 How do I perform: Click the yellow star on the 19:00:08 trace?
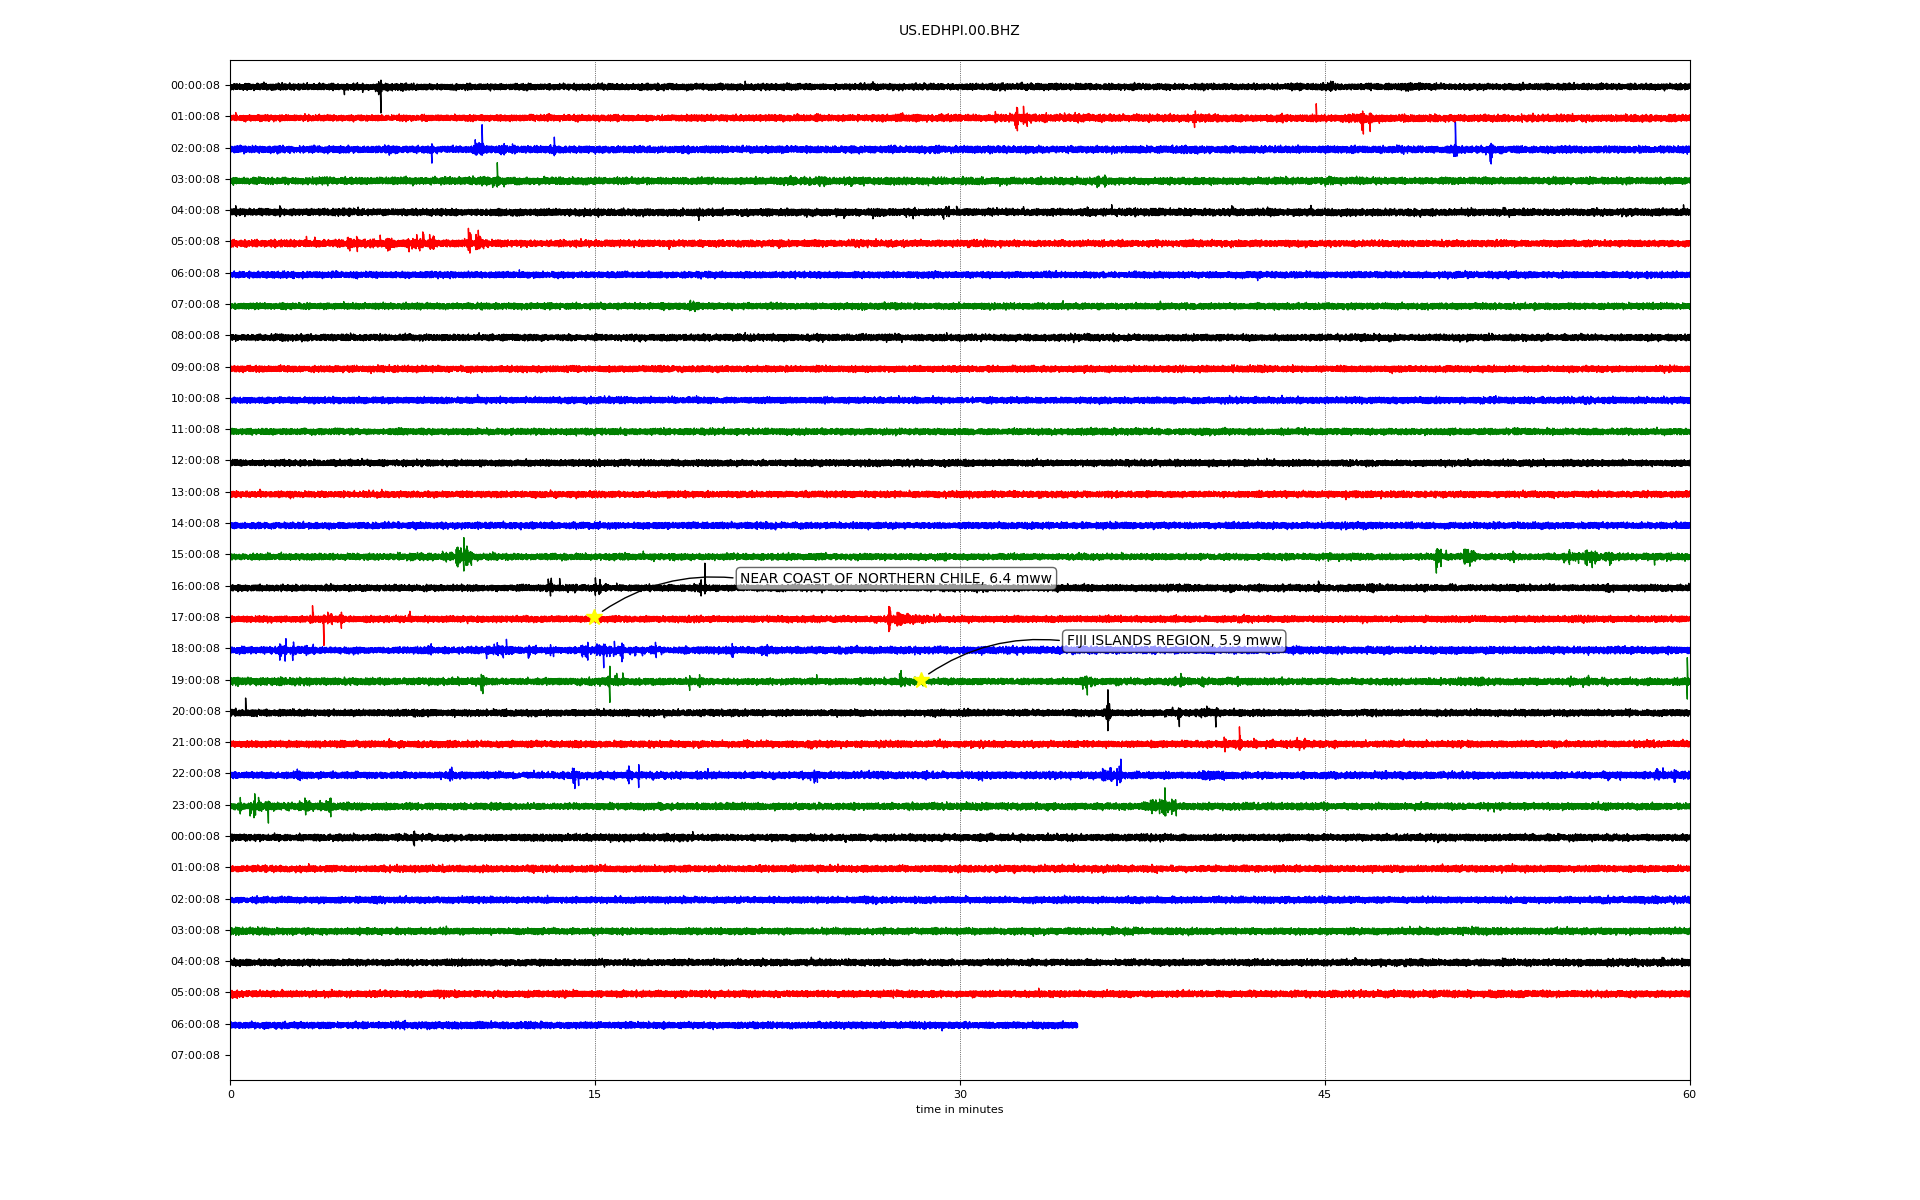click(x=921, y=680)
